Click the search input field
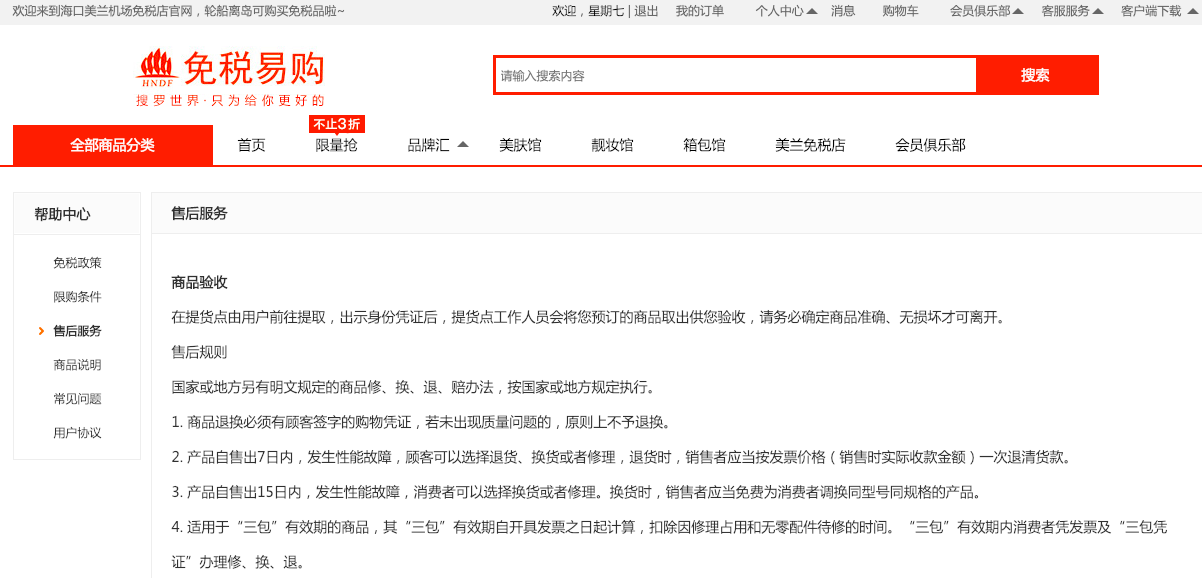1202x578 pixels. 736,75
